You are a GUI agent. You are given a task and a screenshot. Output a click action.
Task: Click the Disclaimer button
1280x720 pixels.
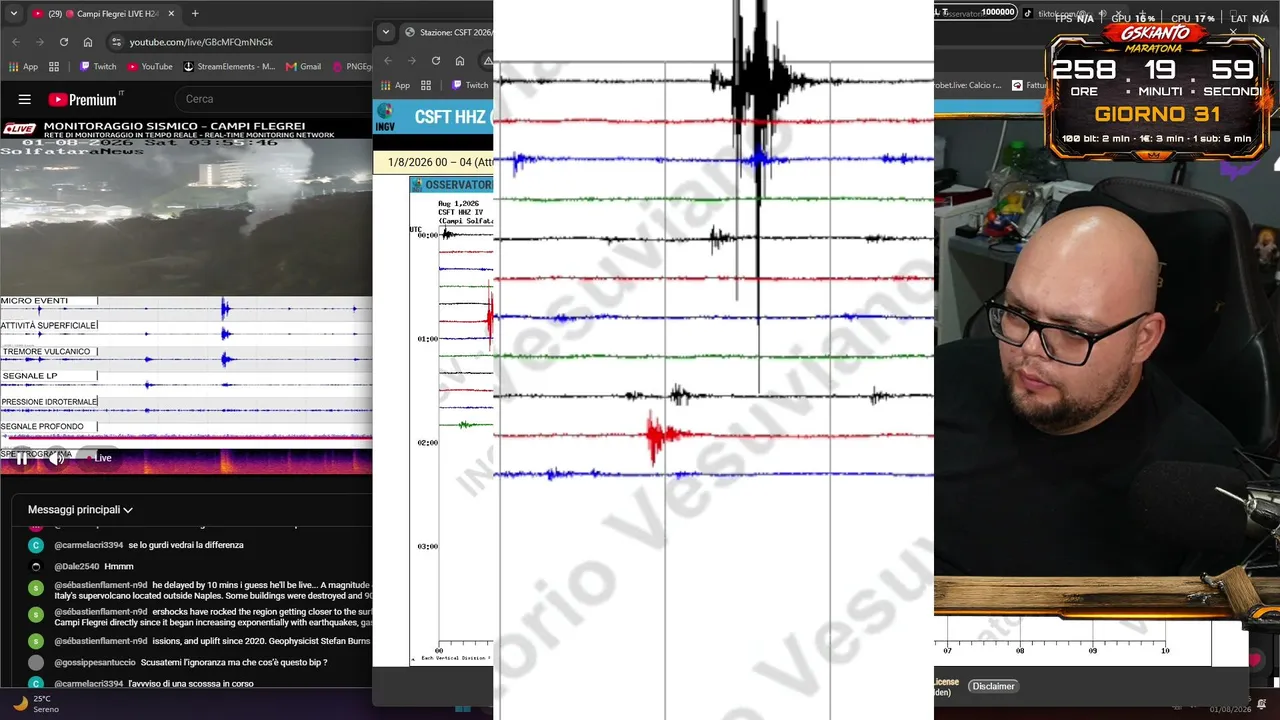point(993,686)
